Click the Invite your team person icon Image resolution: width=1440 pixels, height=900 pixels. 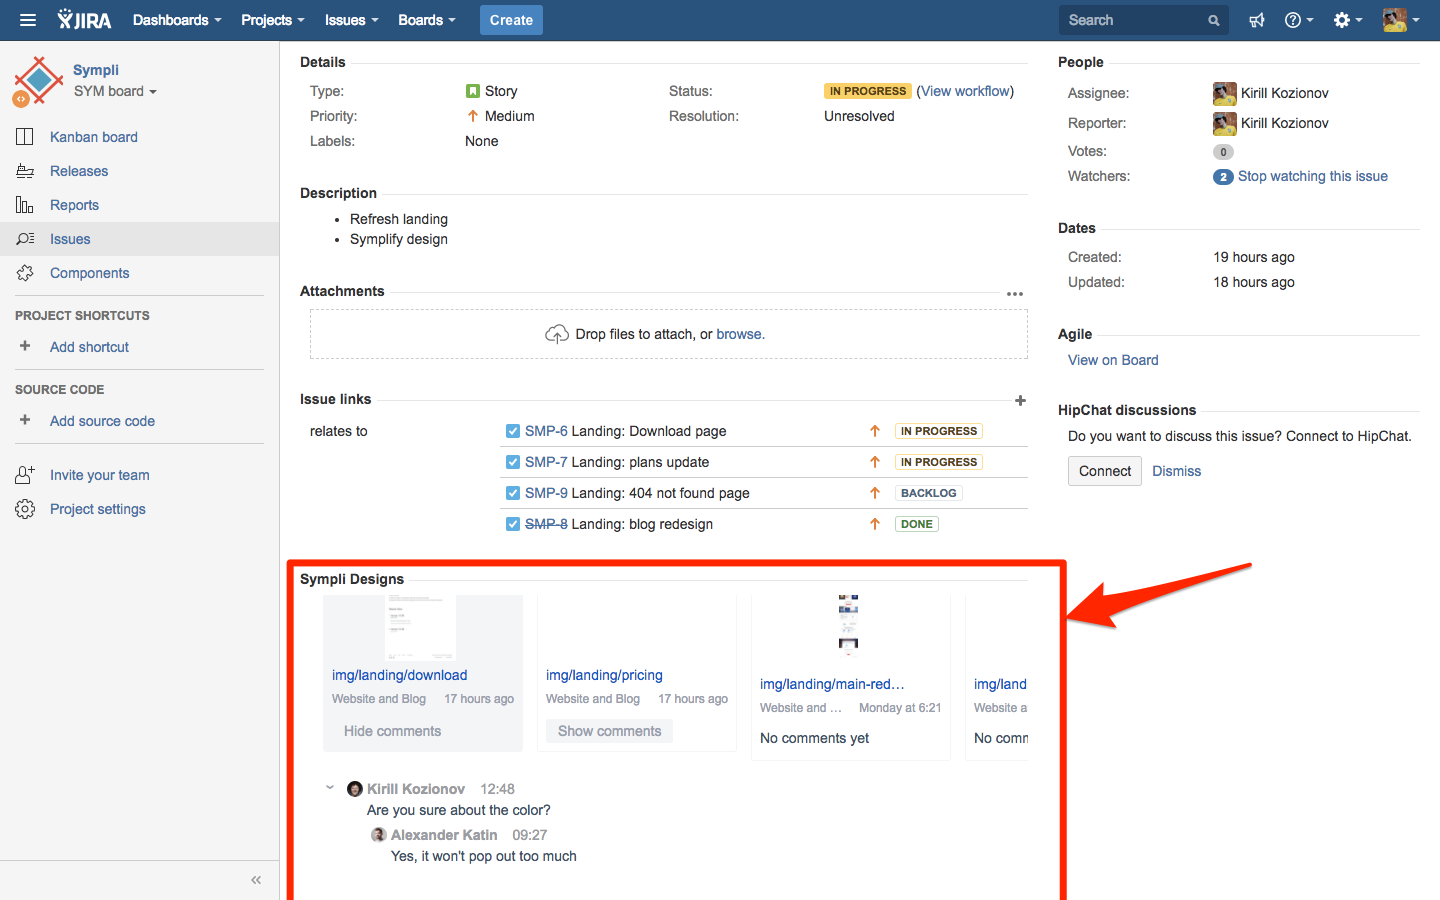25,475
